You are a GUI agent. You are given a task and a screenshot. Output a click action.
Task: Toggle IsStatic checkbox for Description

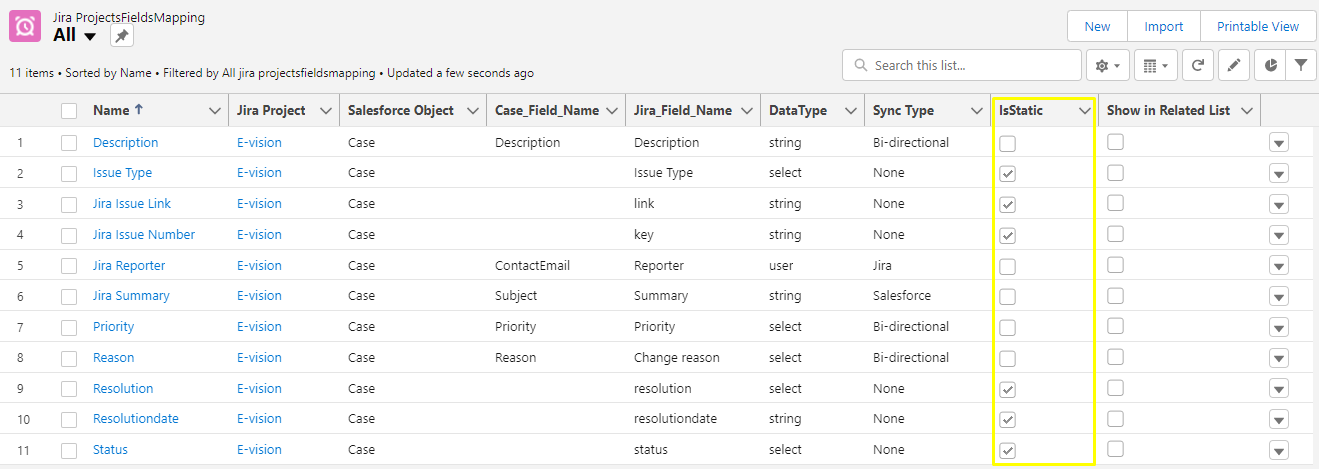click(1008, 143)
